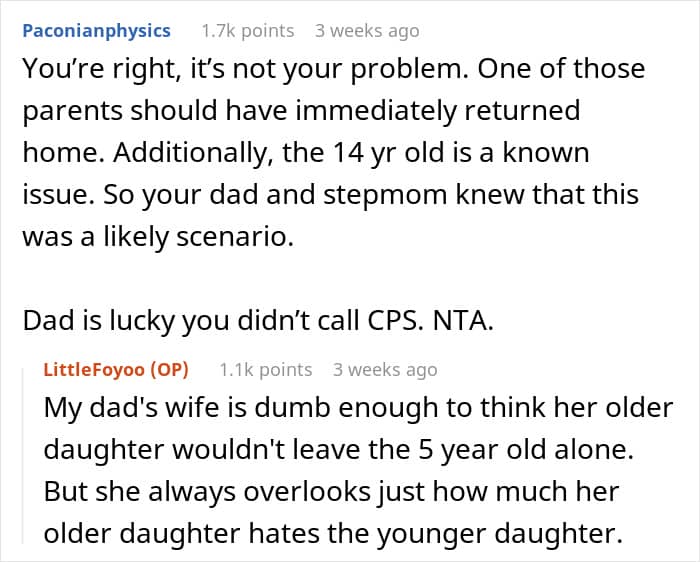This screenshot has width=700, height=562.
Task: Click the line starting 'But she always overlooks'
Action: click(331, 491)
